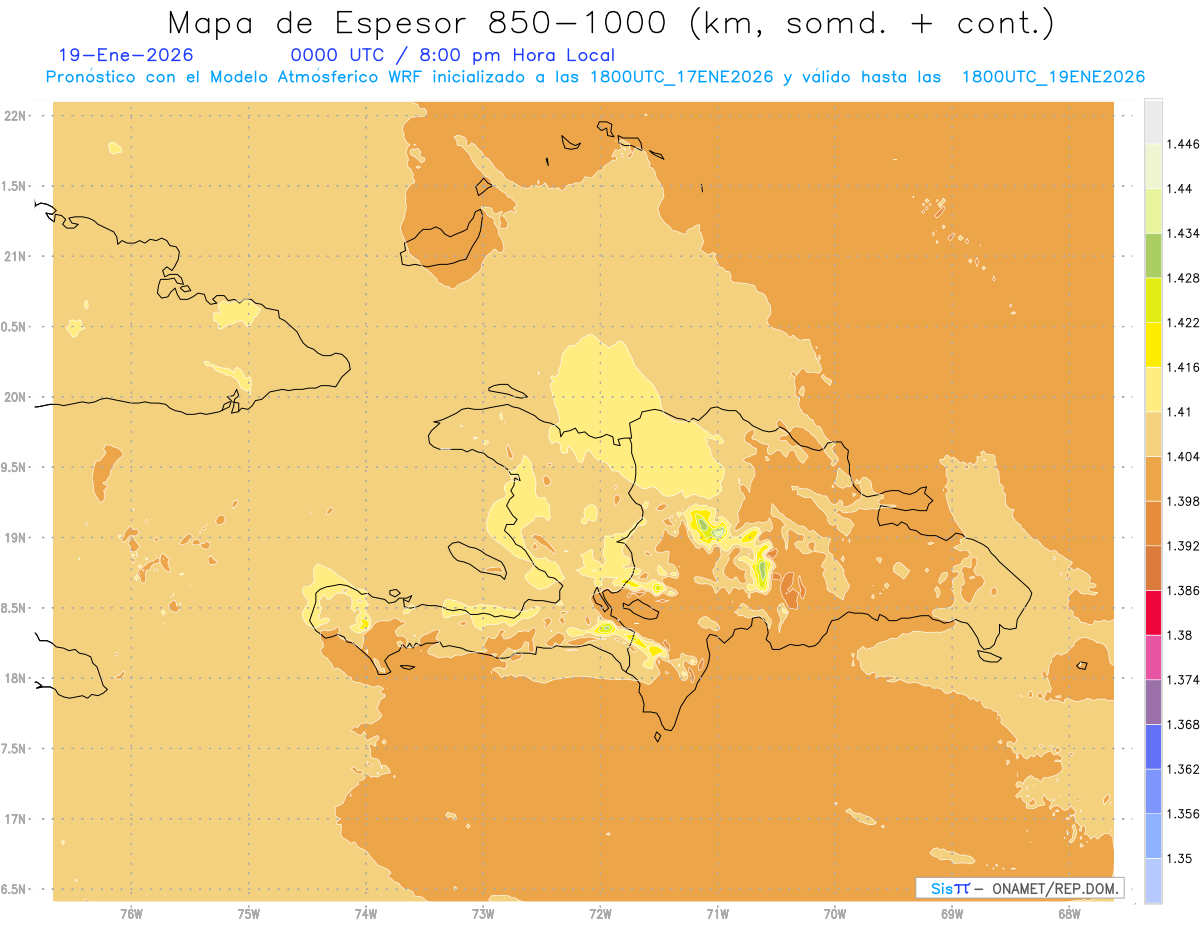Click the pink 1.374–1.38 color bar segment
Image resolution: width=1200 pixels, height=927 pixels.
[x=1153, y=657]
